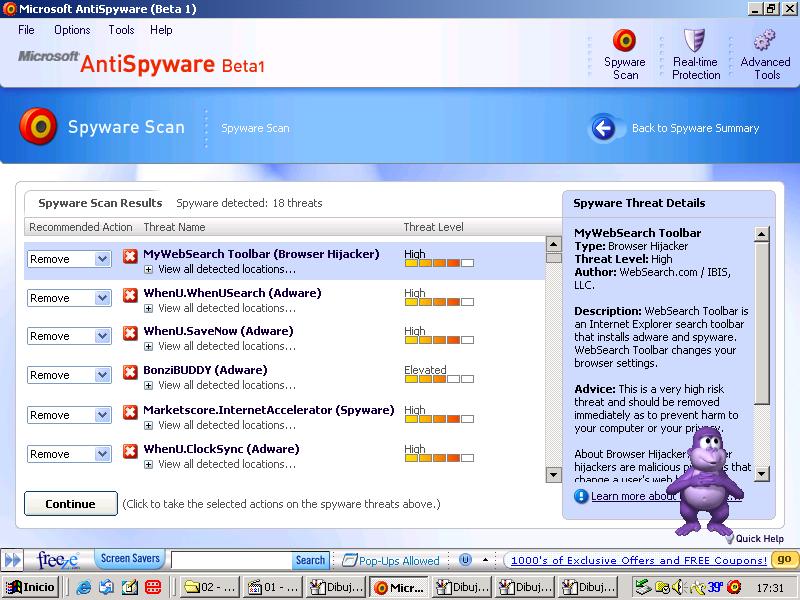
Task: Expand detected locations for WhenU.SaveNow
Action: [x=148, y=347]
